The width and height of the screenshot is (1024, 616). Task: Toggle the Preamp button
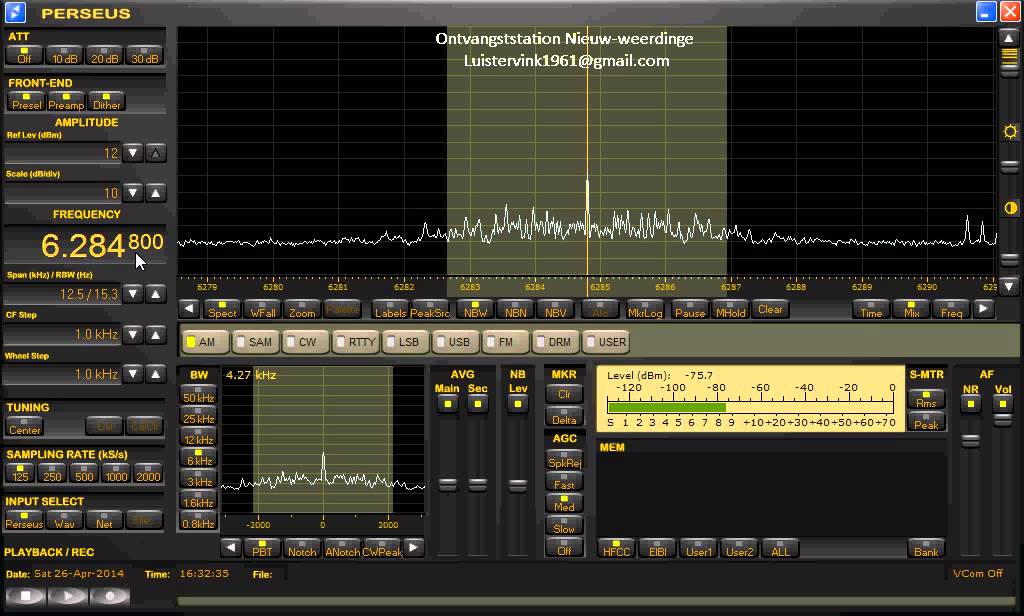coord(66,101)
